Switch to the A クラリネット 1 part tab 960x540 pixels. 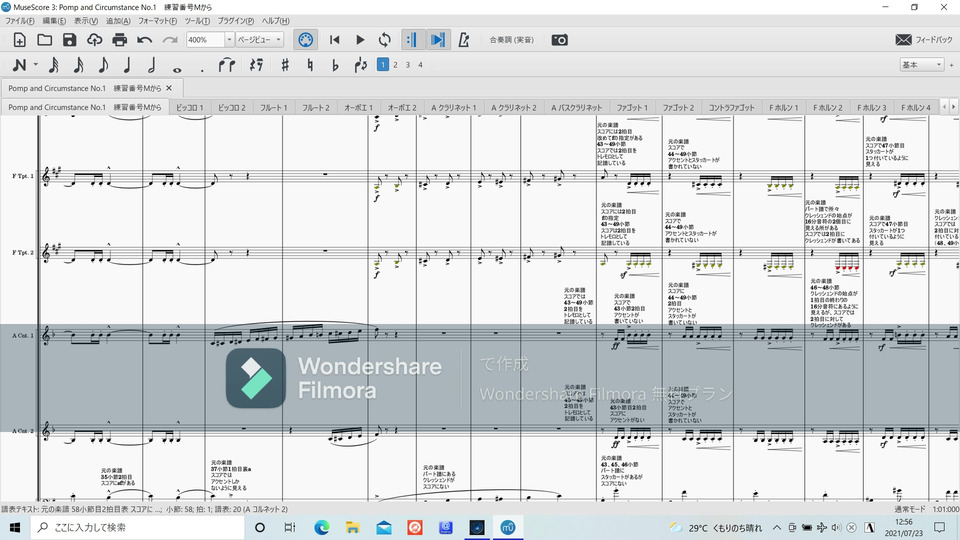pyautogui.click(x=454, y=107)
